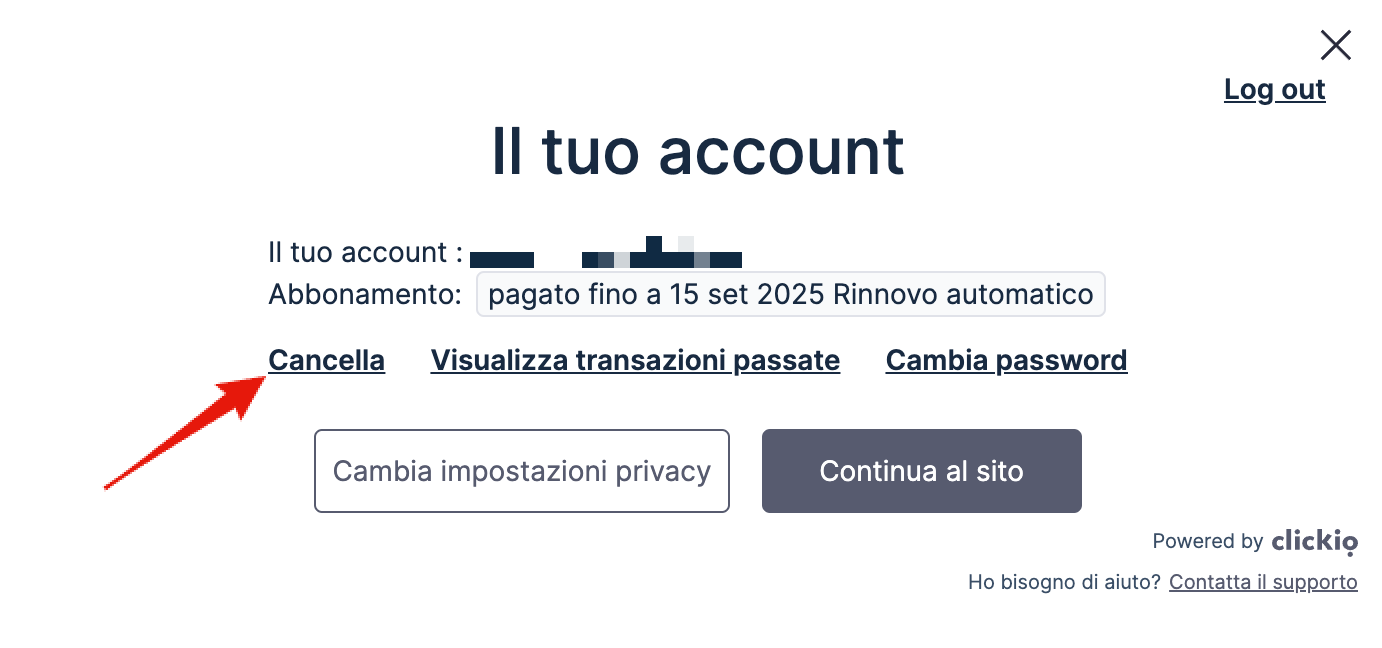This screenshot has width=1382, height=648.
Task: Open Visualizza transazioni passate
Action: click(x=635, y=360)
